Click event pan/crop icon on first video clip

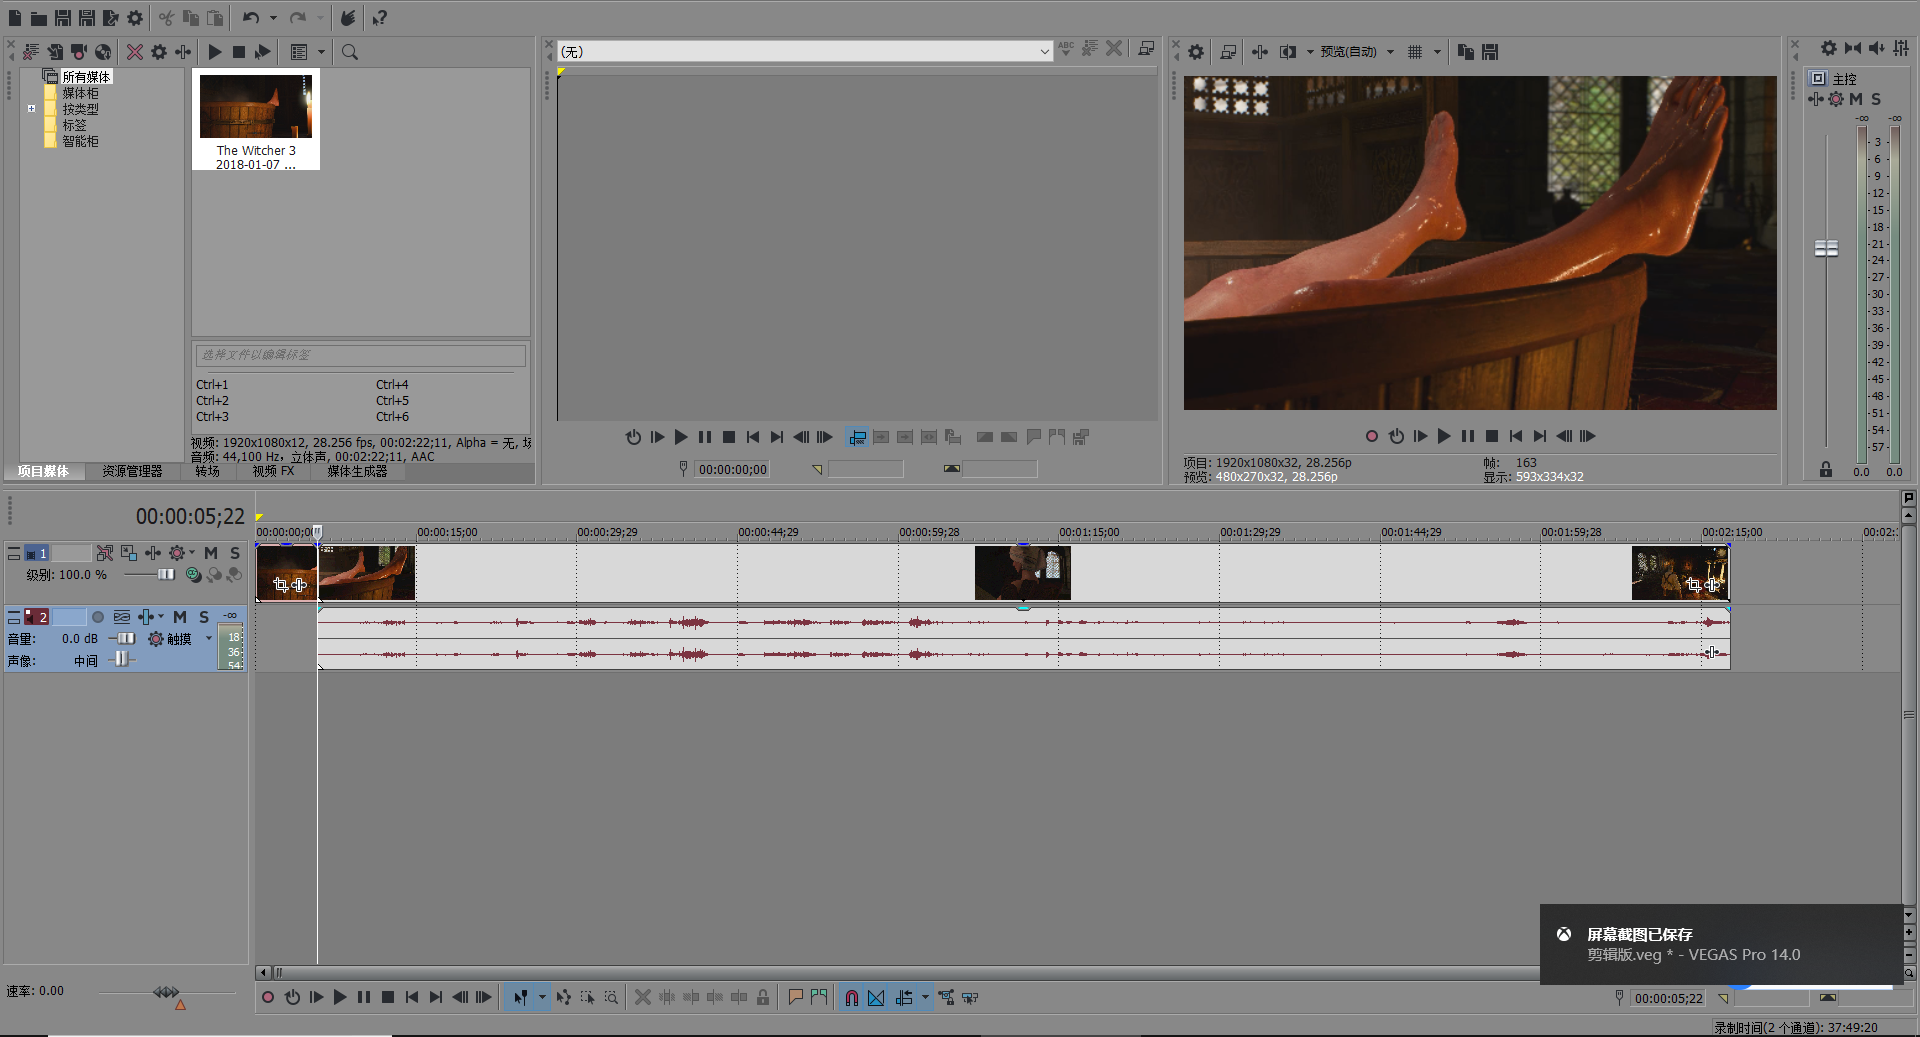[x=281, y=584]
